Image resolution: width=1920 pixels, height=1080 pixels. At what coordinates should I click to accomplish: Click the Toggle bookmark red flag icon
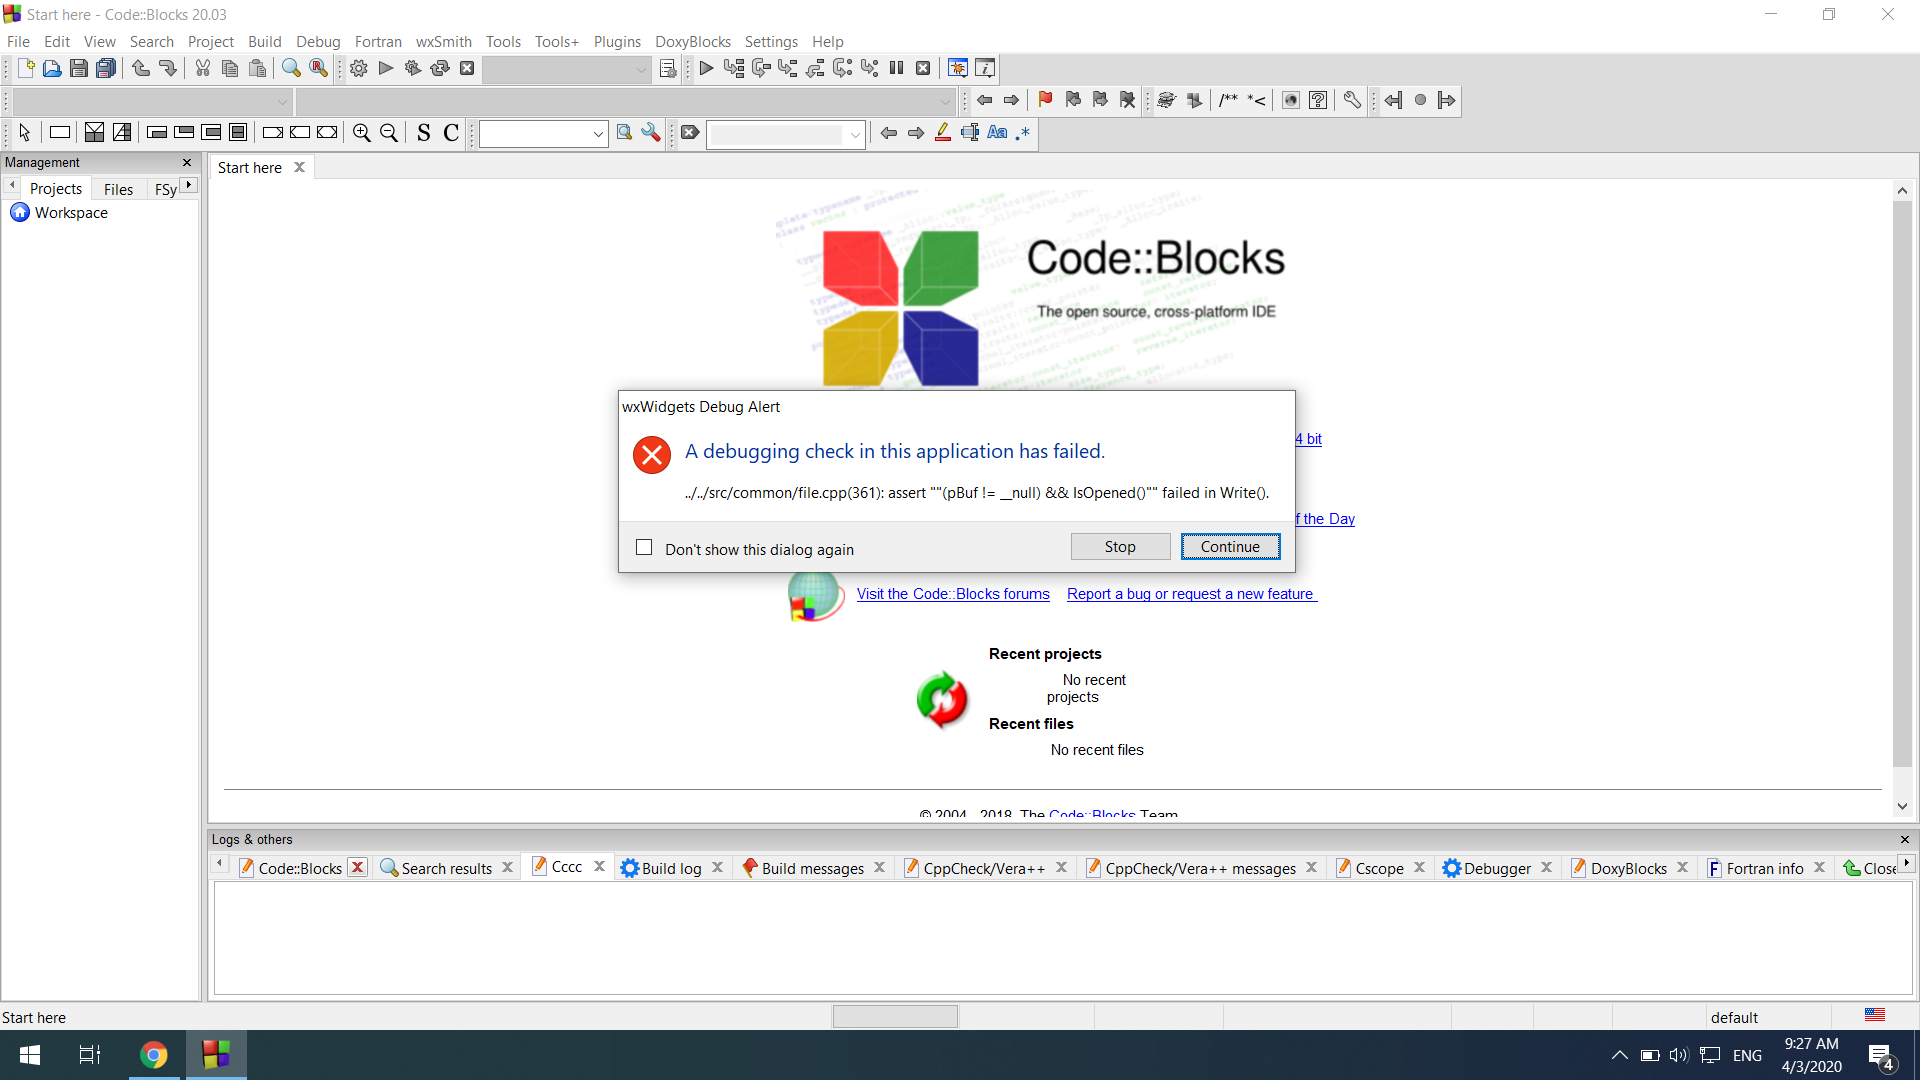point(1045,100)
